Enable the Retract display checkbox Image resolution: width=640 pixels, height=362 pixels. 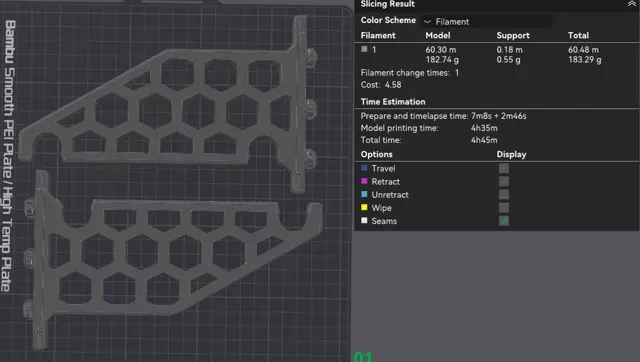(504, 181)
